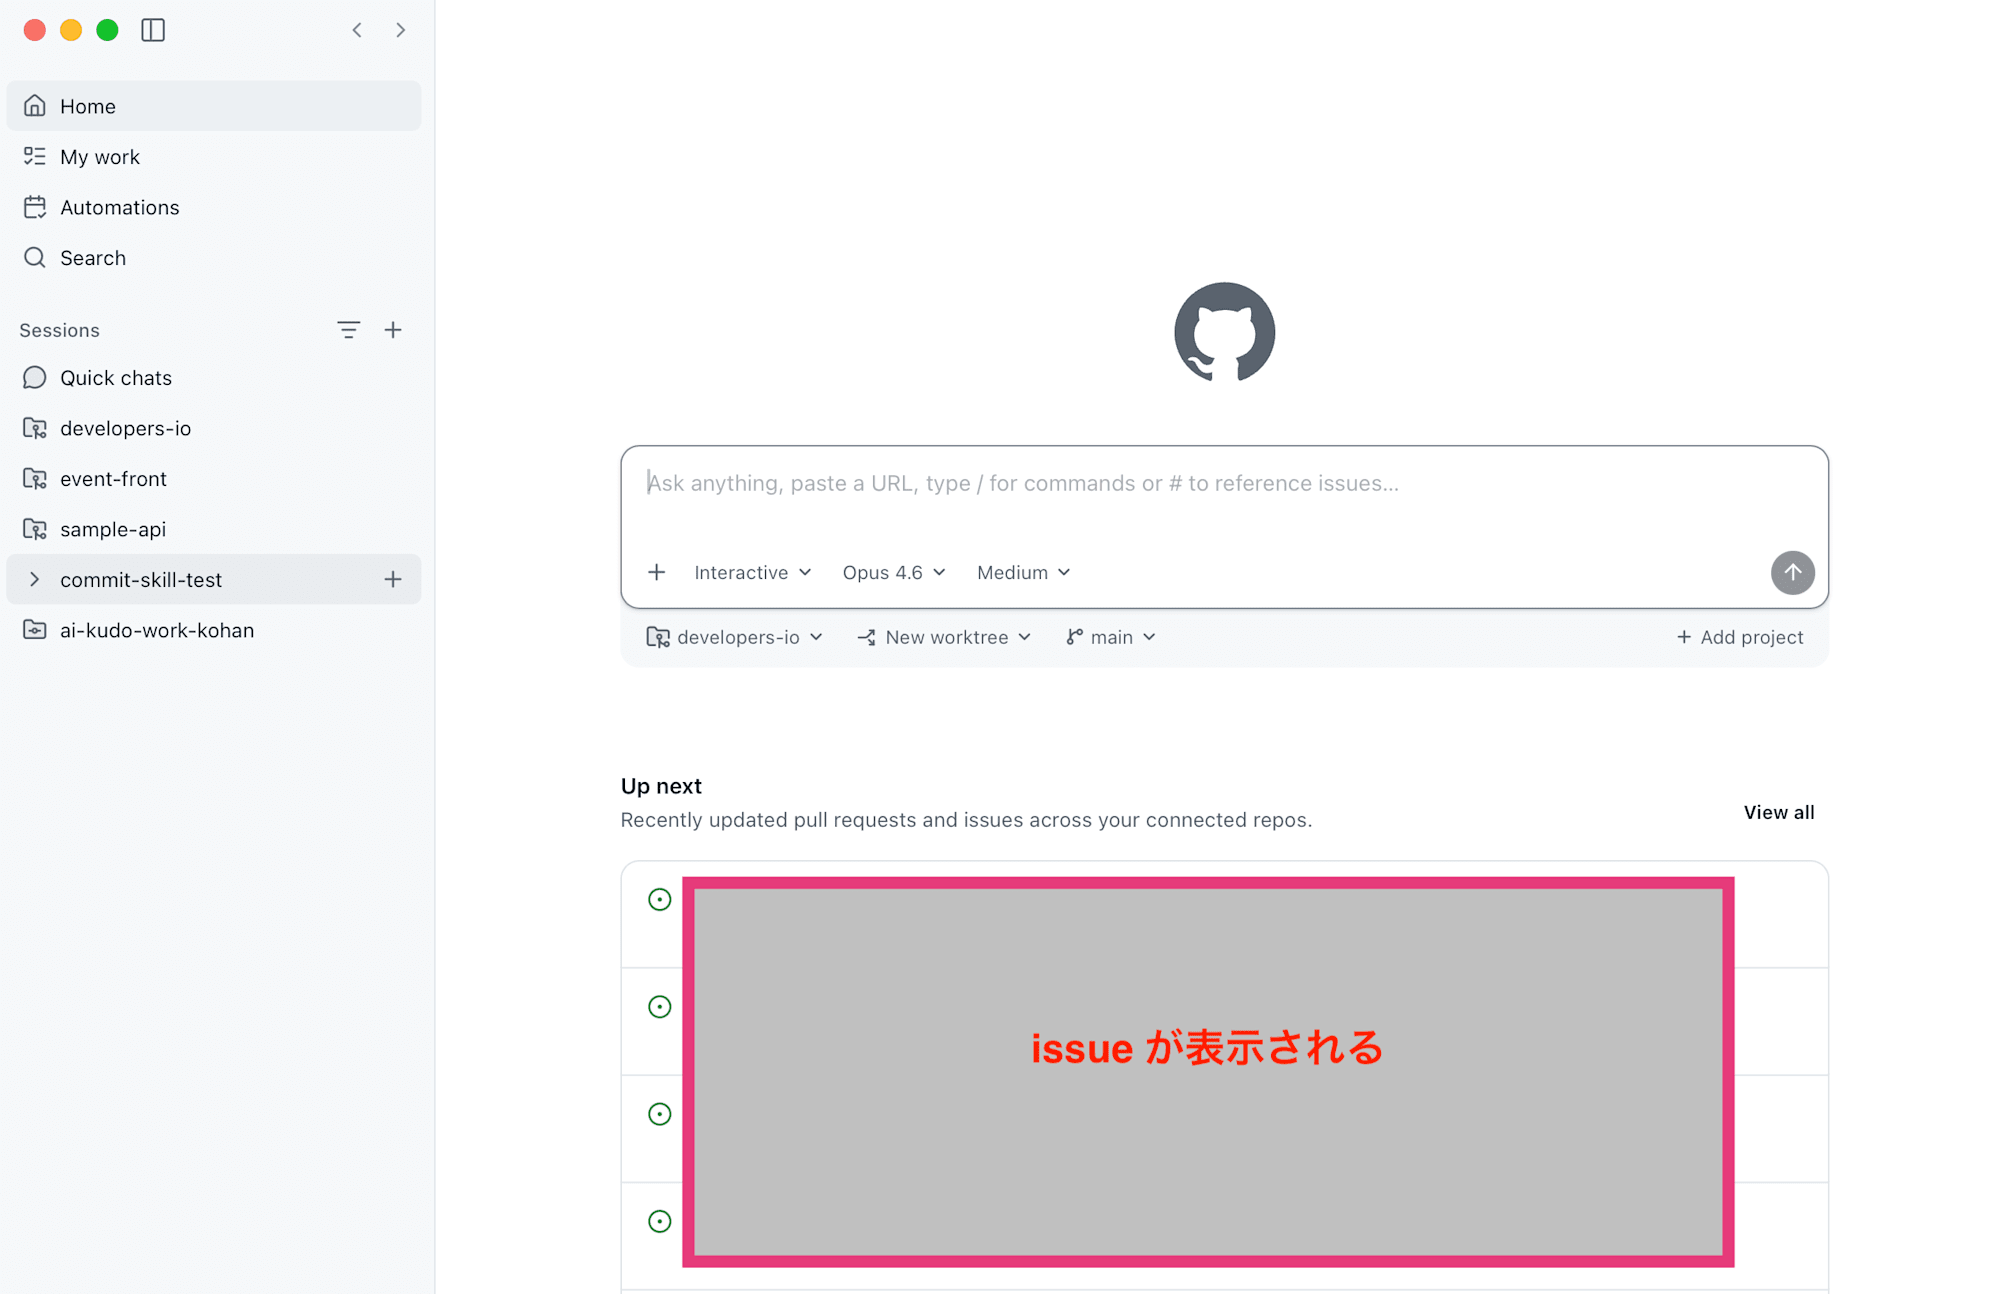2000x1294 pixels.
Task: Open the Medium effort dropdown
Action: (1024, 572)
